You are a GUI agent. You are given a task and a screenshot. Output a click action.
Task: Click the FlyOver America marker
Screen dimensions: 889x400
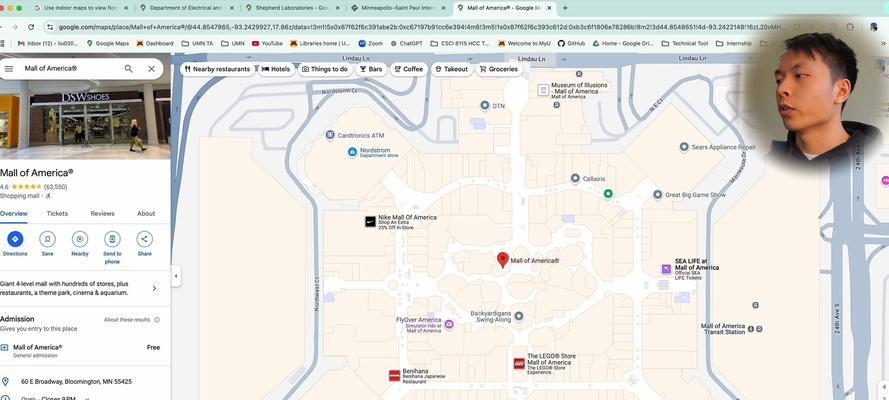pyautogui.click(x=449, y=324)
